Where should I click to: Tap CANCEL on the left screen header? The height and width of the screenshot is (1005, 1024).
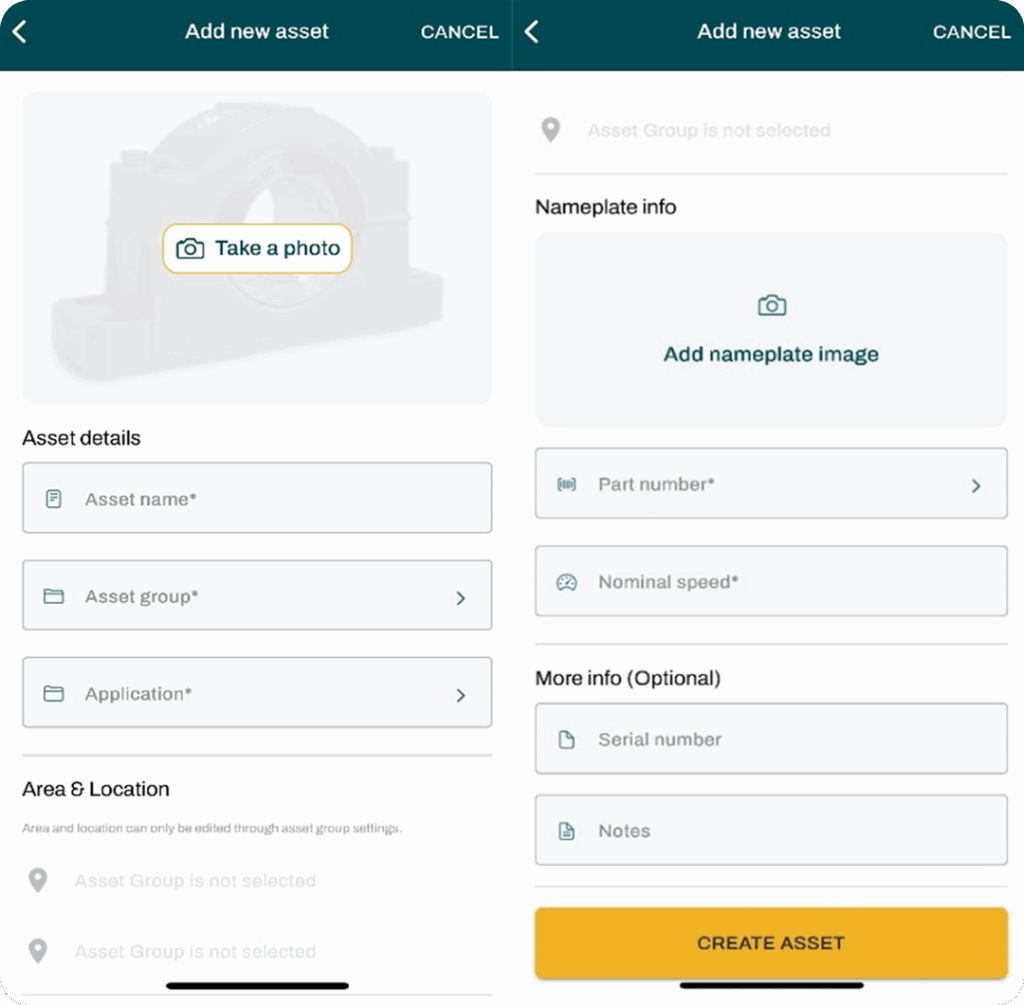[x=459, y=32]
